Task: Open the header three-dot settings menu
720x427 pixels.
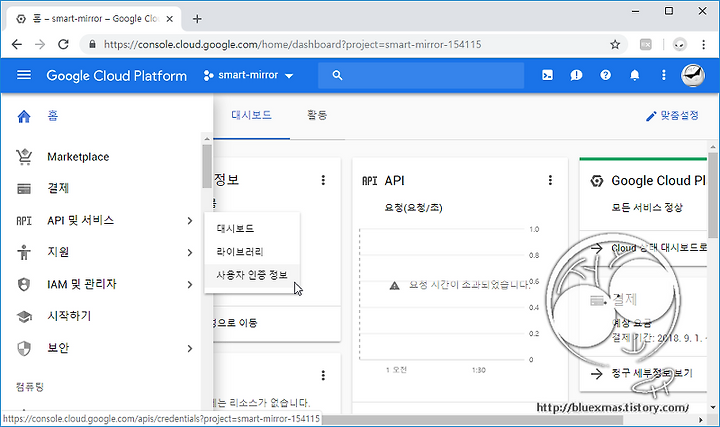Action: tap(664, 75)
